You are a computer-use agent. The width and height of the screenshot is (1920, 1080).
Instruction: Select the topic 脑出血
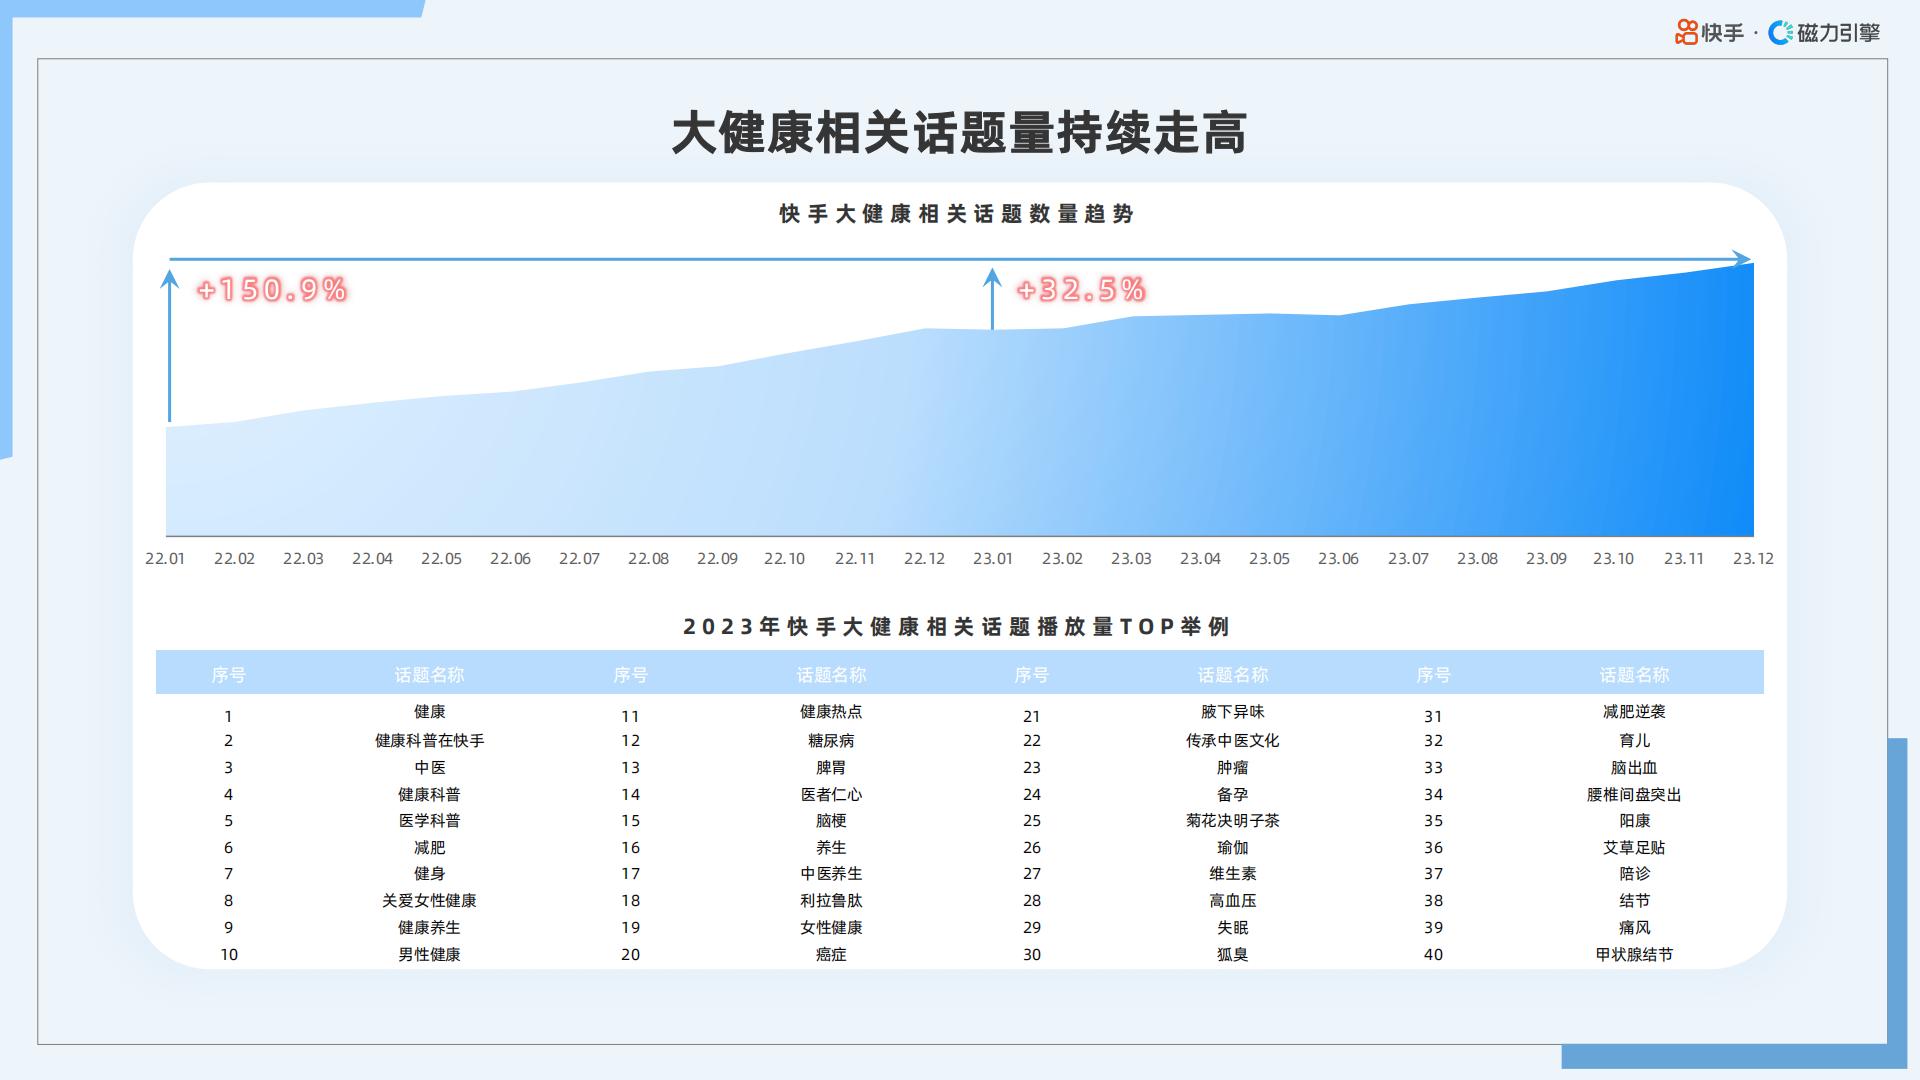click(x=1634, y=768)
